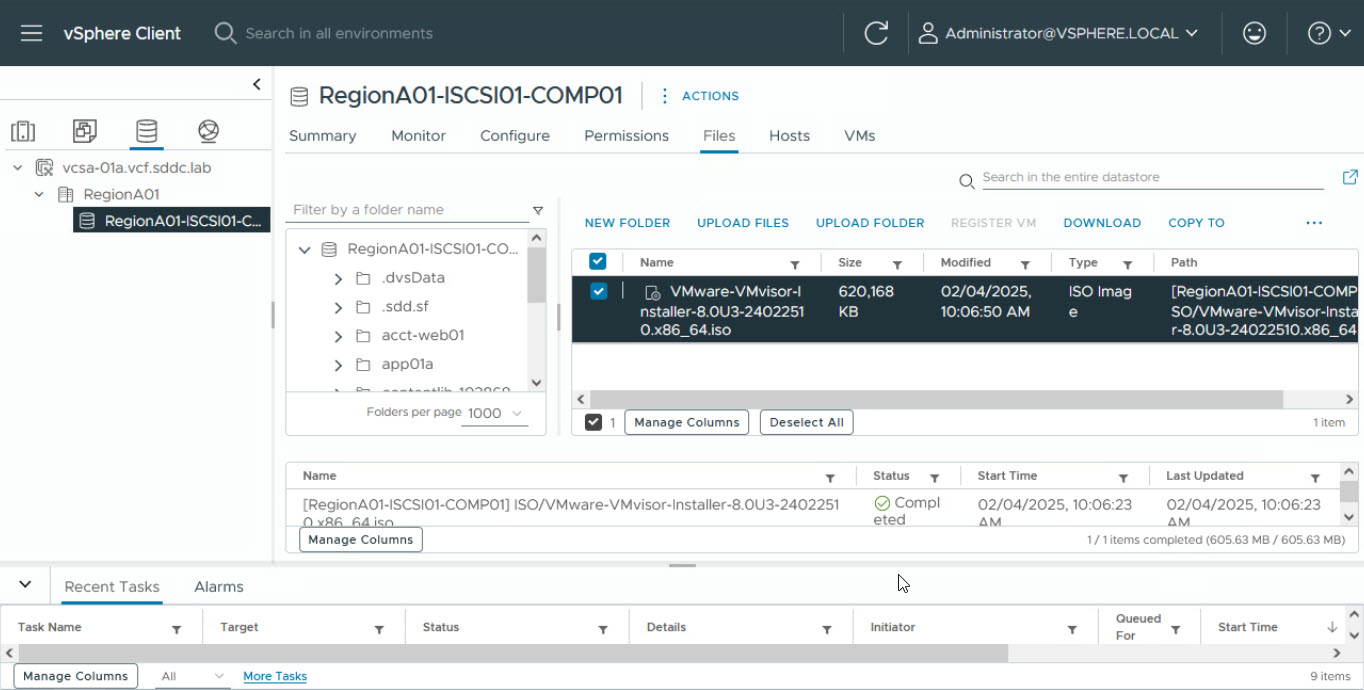Click the Search in the entire datastore field
This screenshot has width=1364, height=690.
1152,177
